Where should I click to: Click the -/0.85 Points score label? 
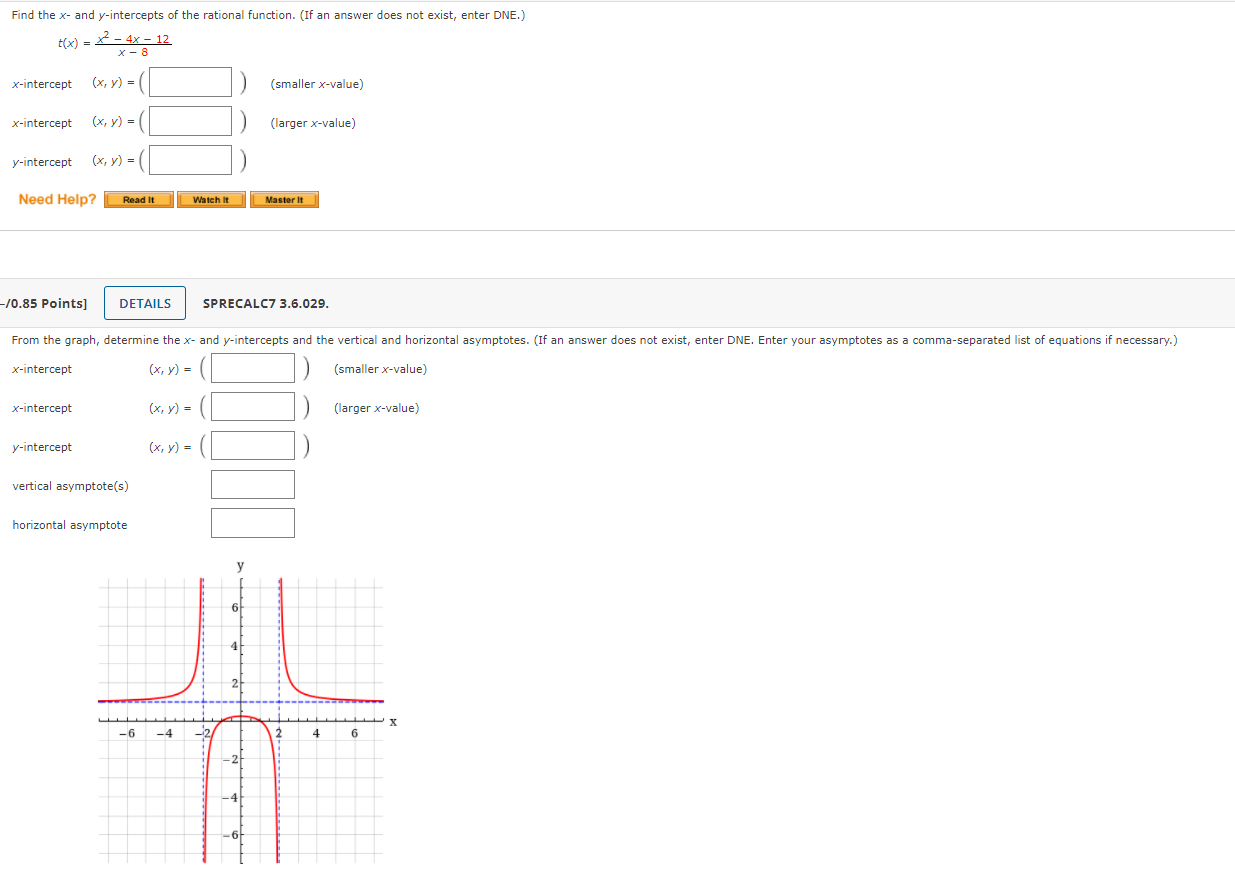[x=44, y=303]
